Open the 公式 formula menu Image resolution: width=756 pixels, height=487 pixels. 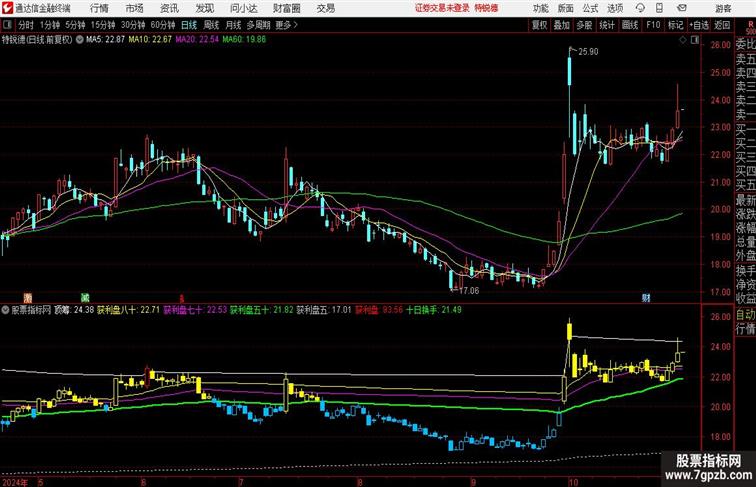[590, 8]
